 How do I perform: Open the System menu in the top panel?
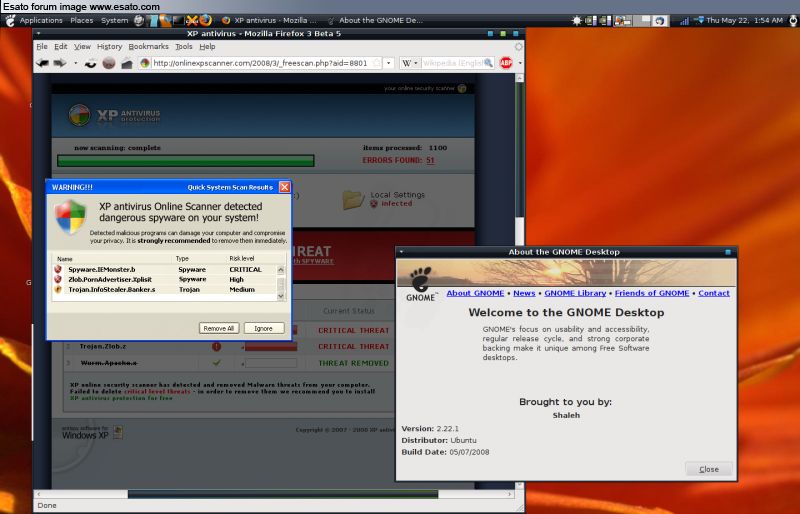(114, 20)
